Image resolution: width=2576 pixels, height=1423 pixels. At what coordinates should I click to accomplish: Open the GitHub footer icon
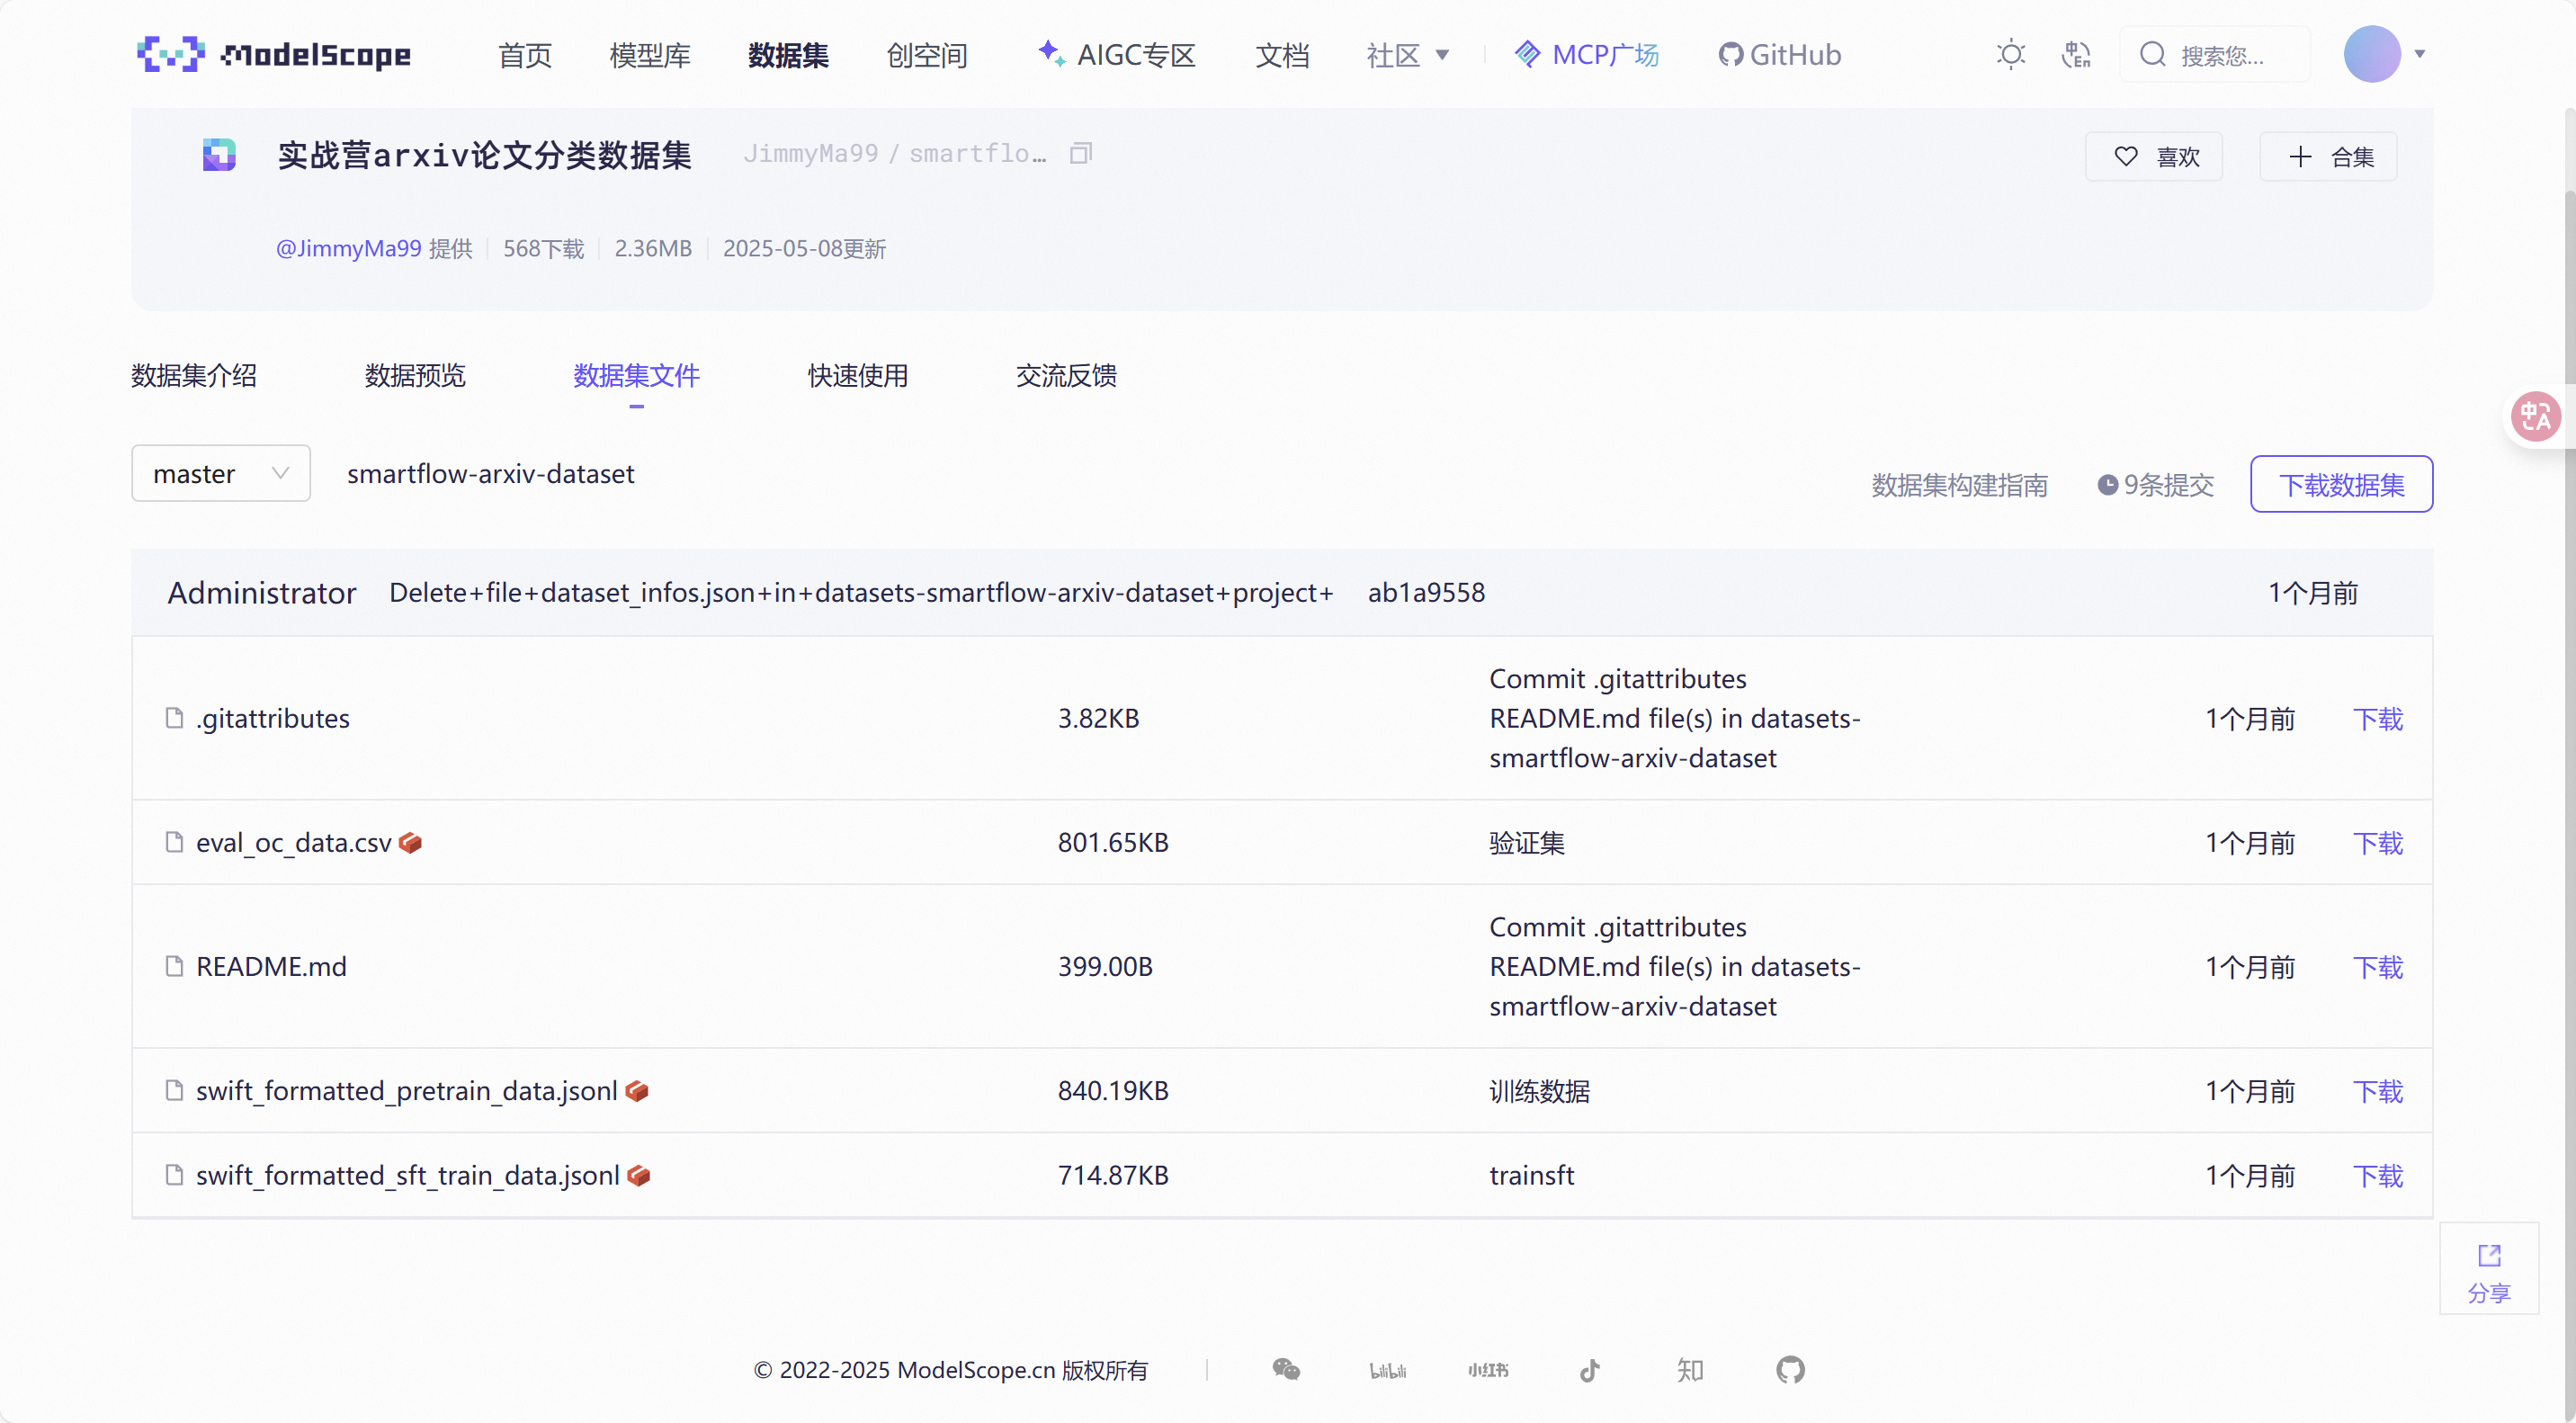(1790, 1369)
